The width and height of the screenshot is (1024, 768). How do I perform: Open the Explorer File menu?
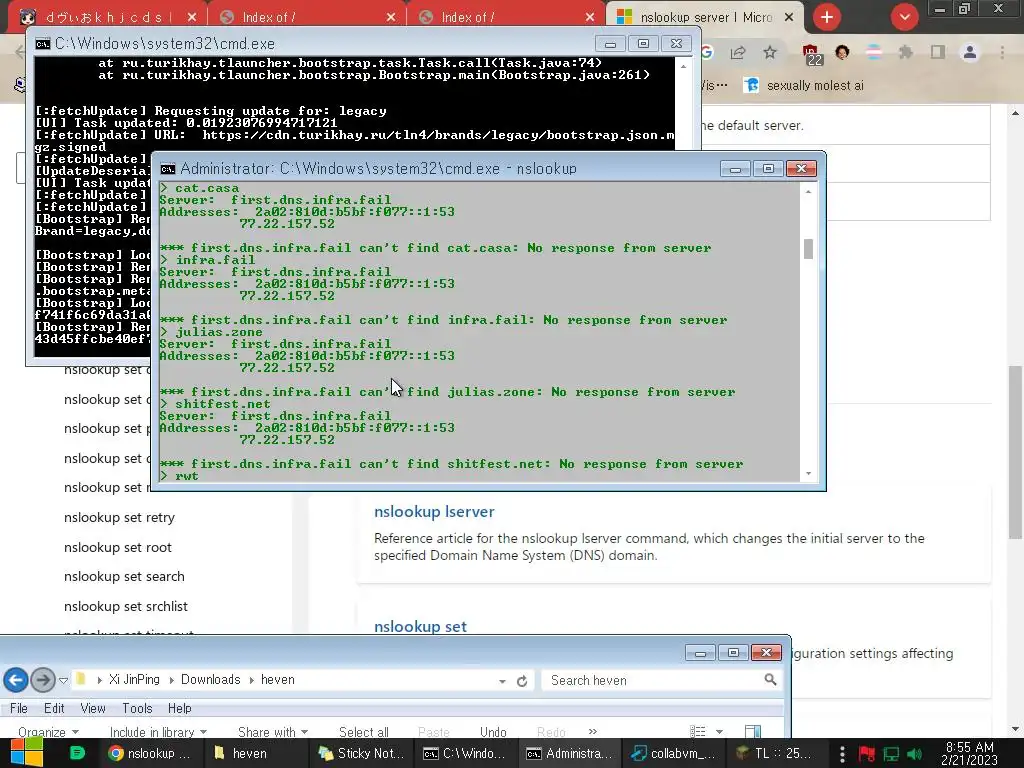18,709
